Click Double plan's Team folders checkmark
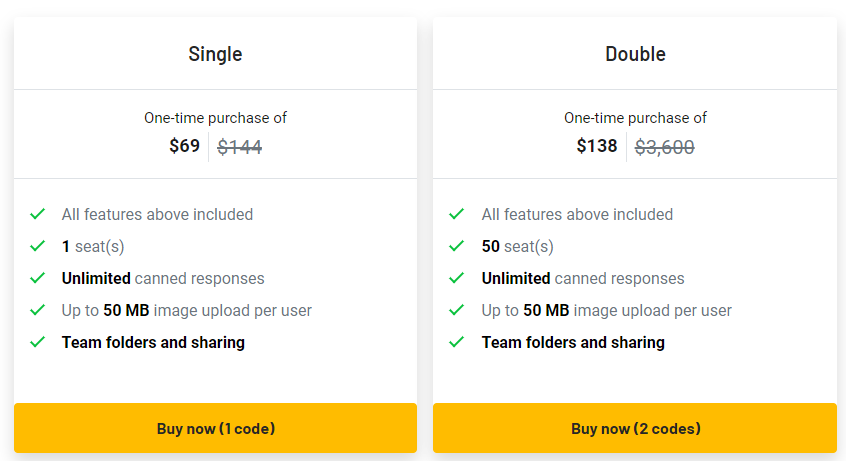Image resolution: width=846 pixels, height=461 pixels. [x=456, y=342]
